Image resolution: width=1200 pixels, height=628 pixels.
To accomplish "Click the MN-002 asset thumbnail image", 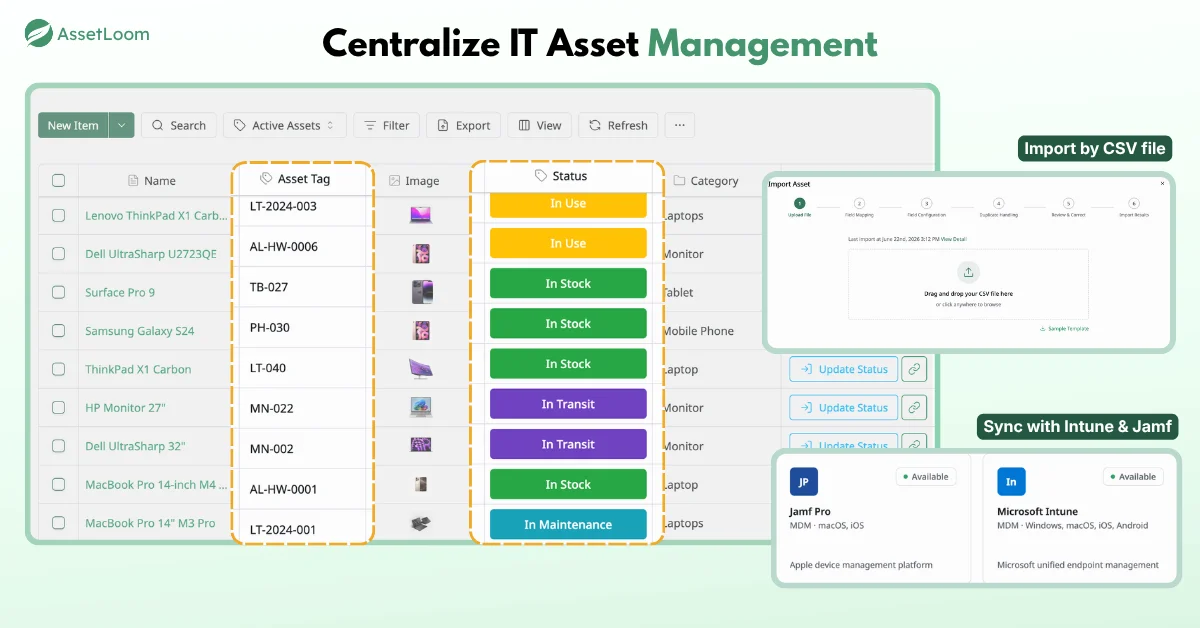I will point(421,445).
